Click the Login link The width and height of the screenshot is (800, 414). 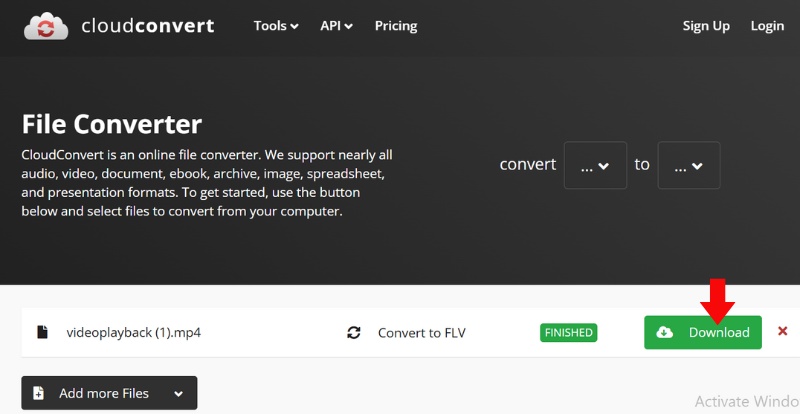point(767,26)
